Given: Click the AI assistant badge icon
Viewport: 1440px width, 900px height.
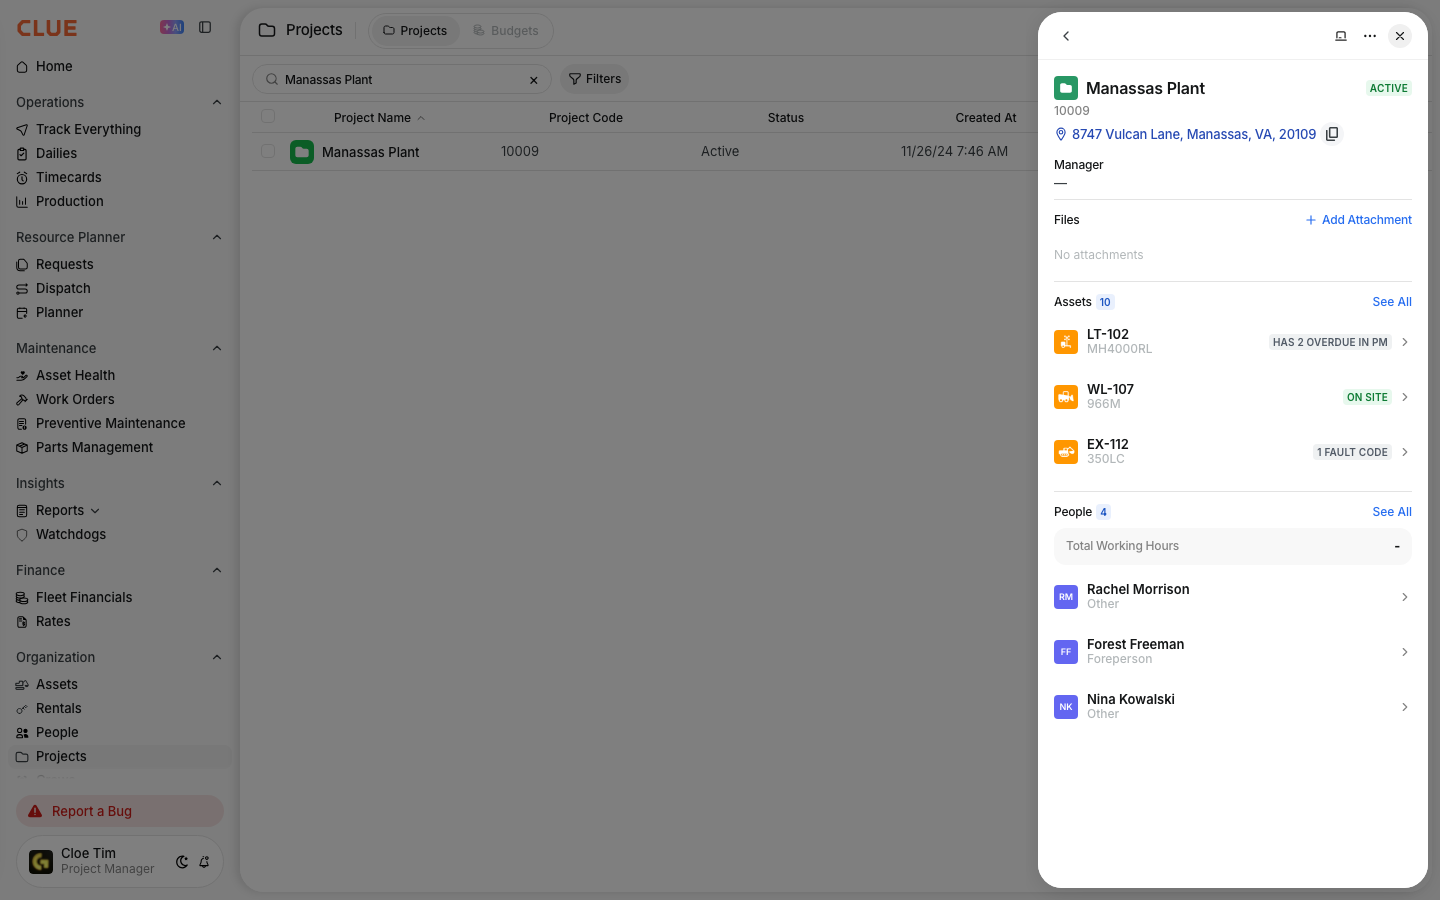Looking at the screenshot, I should [172, 28].
